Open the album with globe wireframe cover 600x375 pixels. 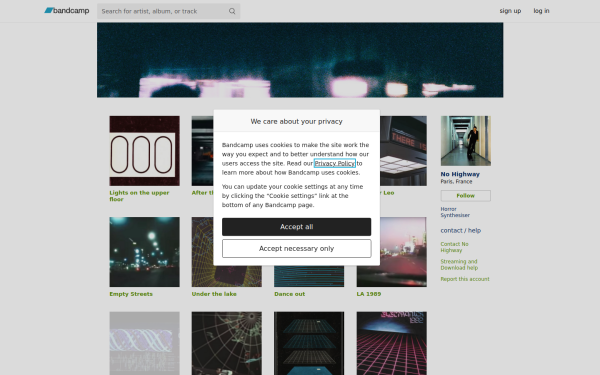click(227, 343)
